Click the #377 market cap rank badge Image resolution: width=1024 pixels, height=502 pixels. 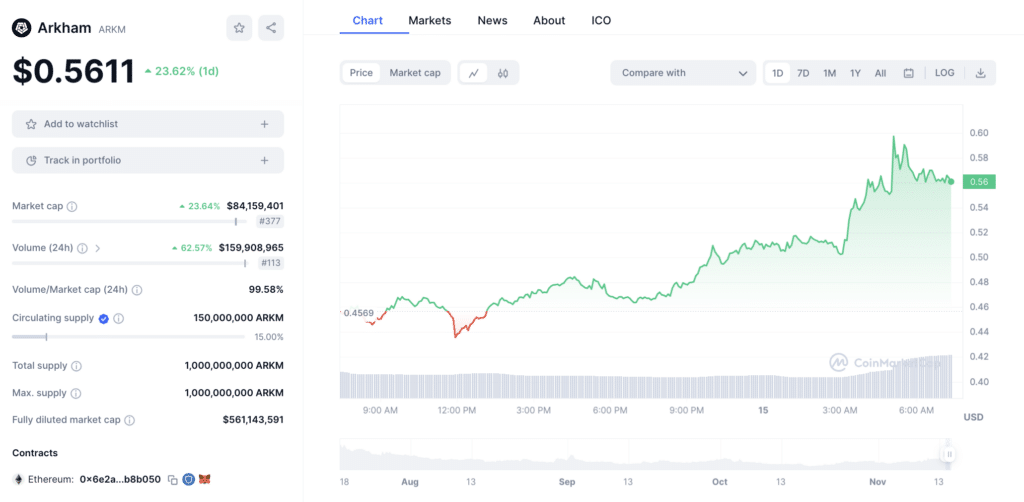[270, 221]
